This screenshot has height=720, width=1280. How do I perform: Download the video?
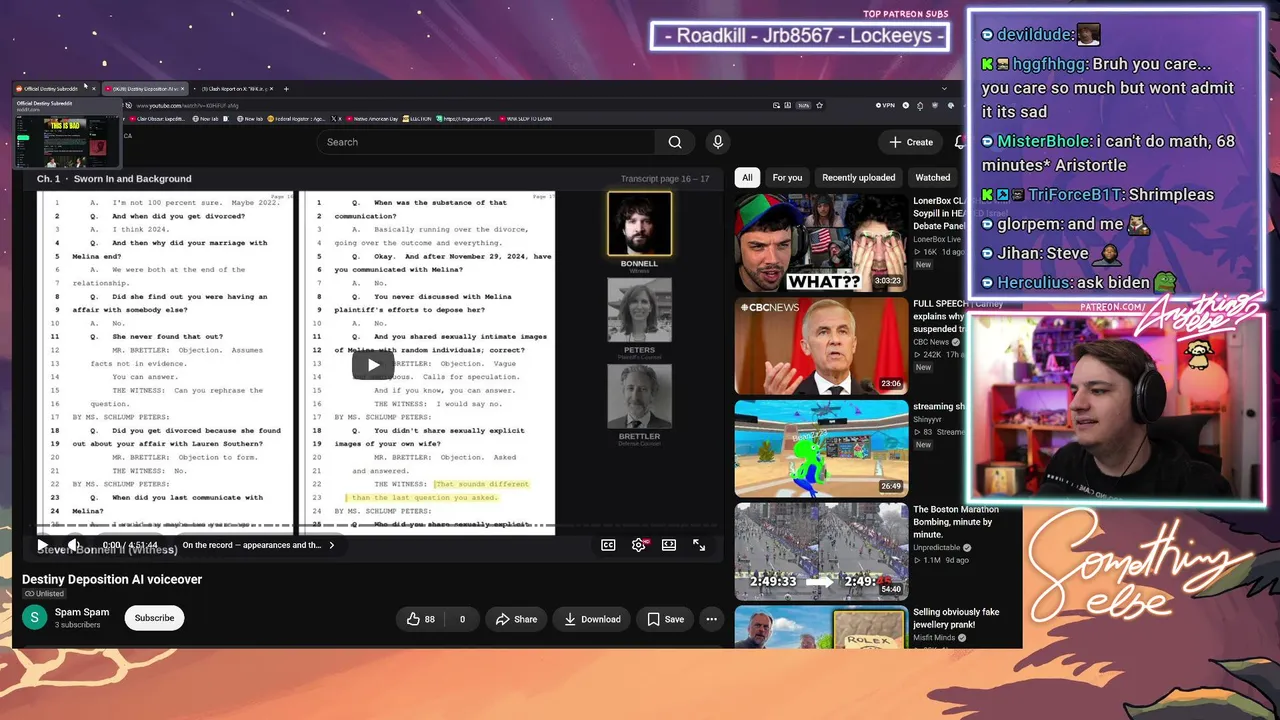(x=592, y=619)
